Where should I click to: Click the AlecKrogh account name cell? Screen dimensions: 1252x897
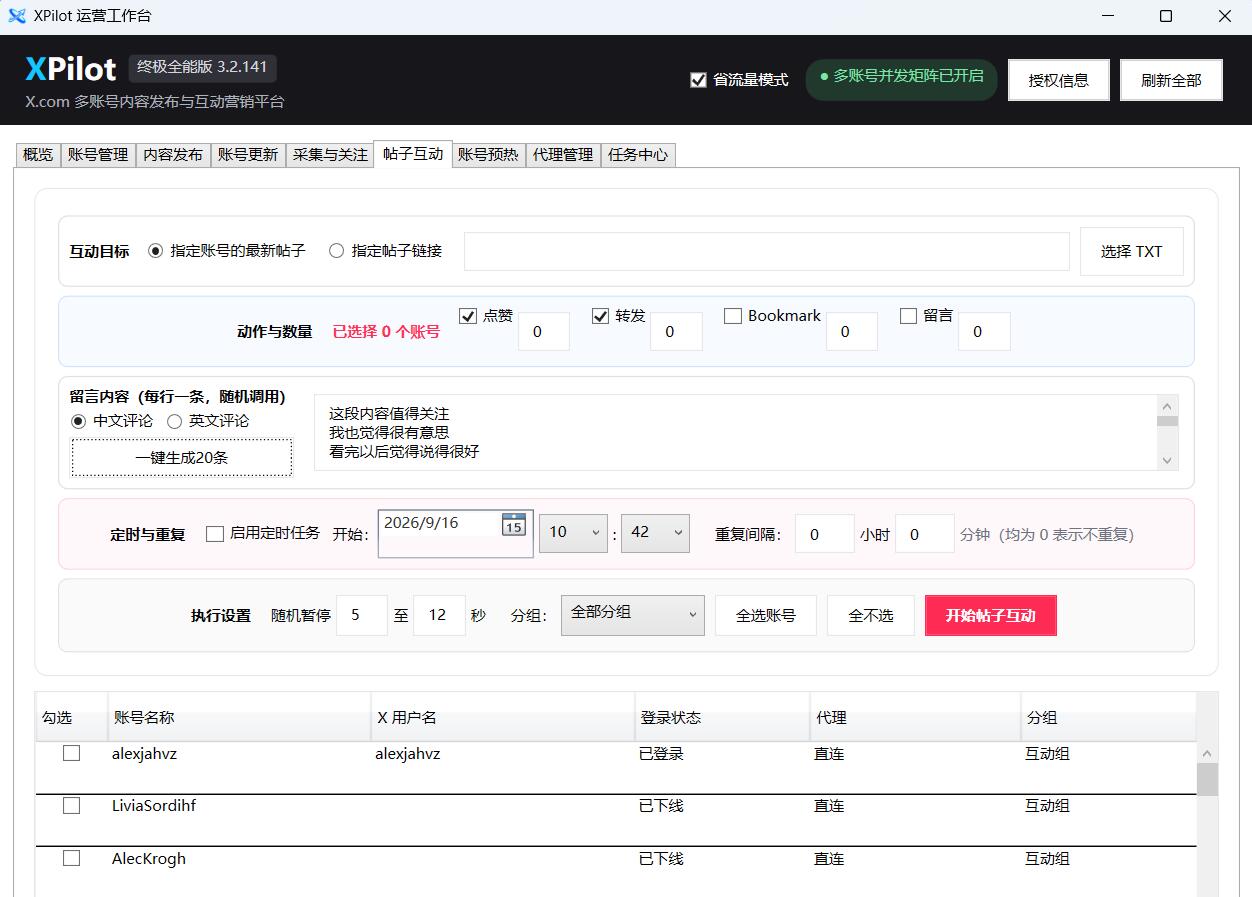149,858
